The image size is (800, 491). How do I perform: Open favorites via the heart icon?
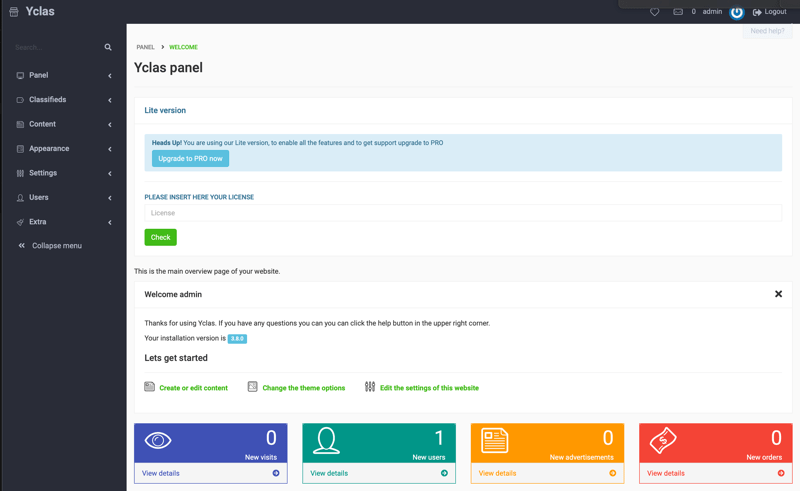pyautogui.click(x=655, y=12)
